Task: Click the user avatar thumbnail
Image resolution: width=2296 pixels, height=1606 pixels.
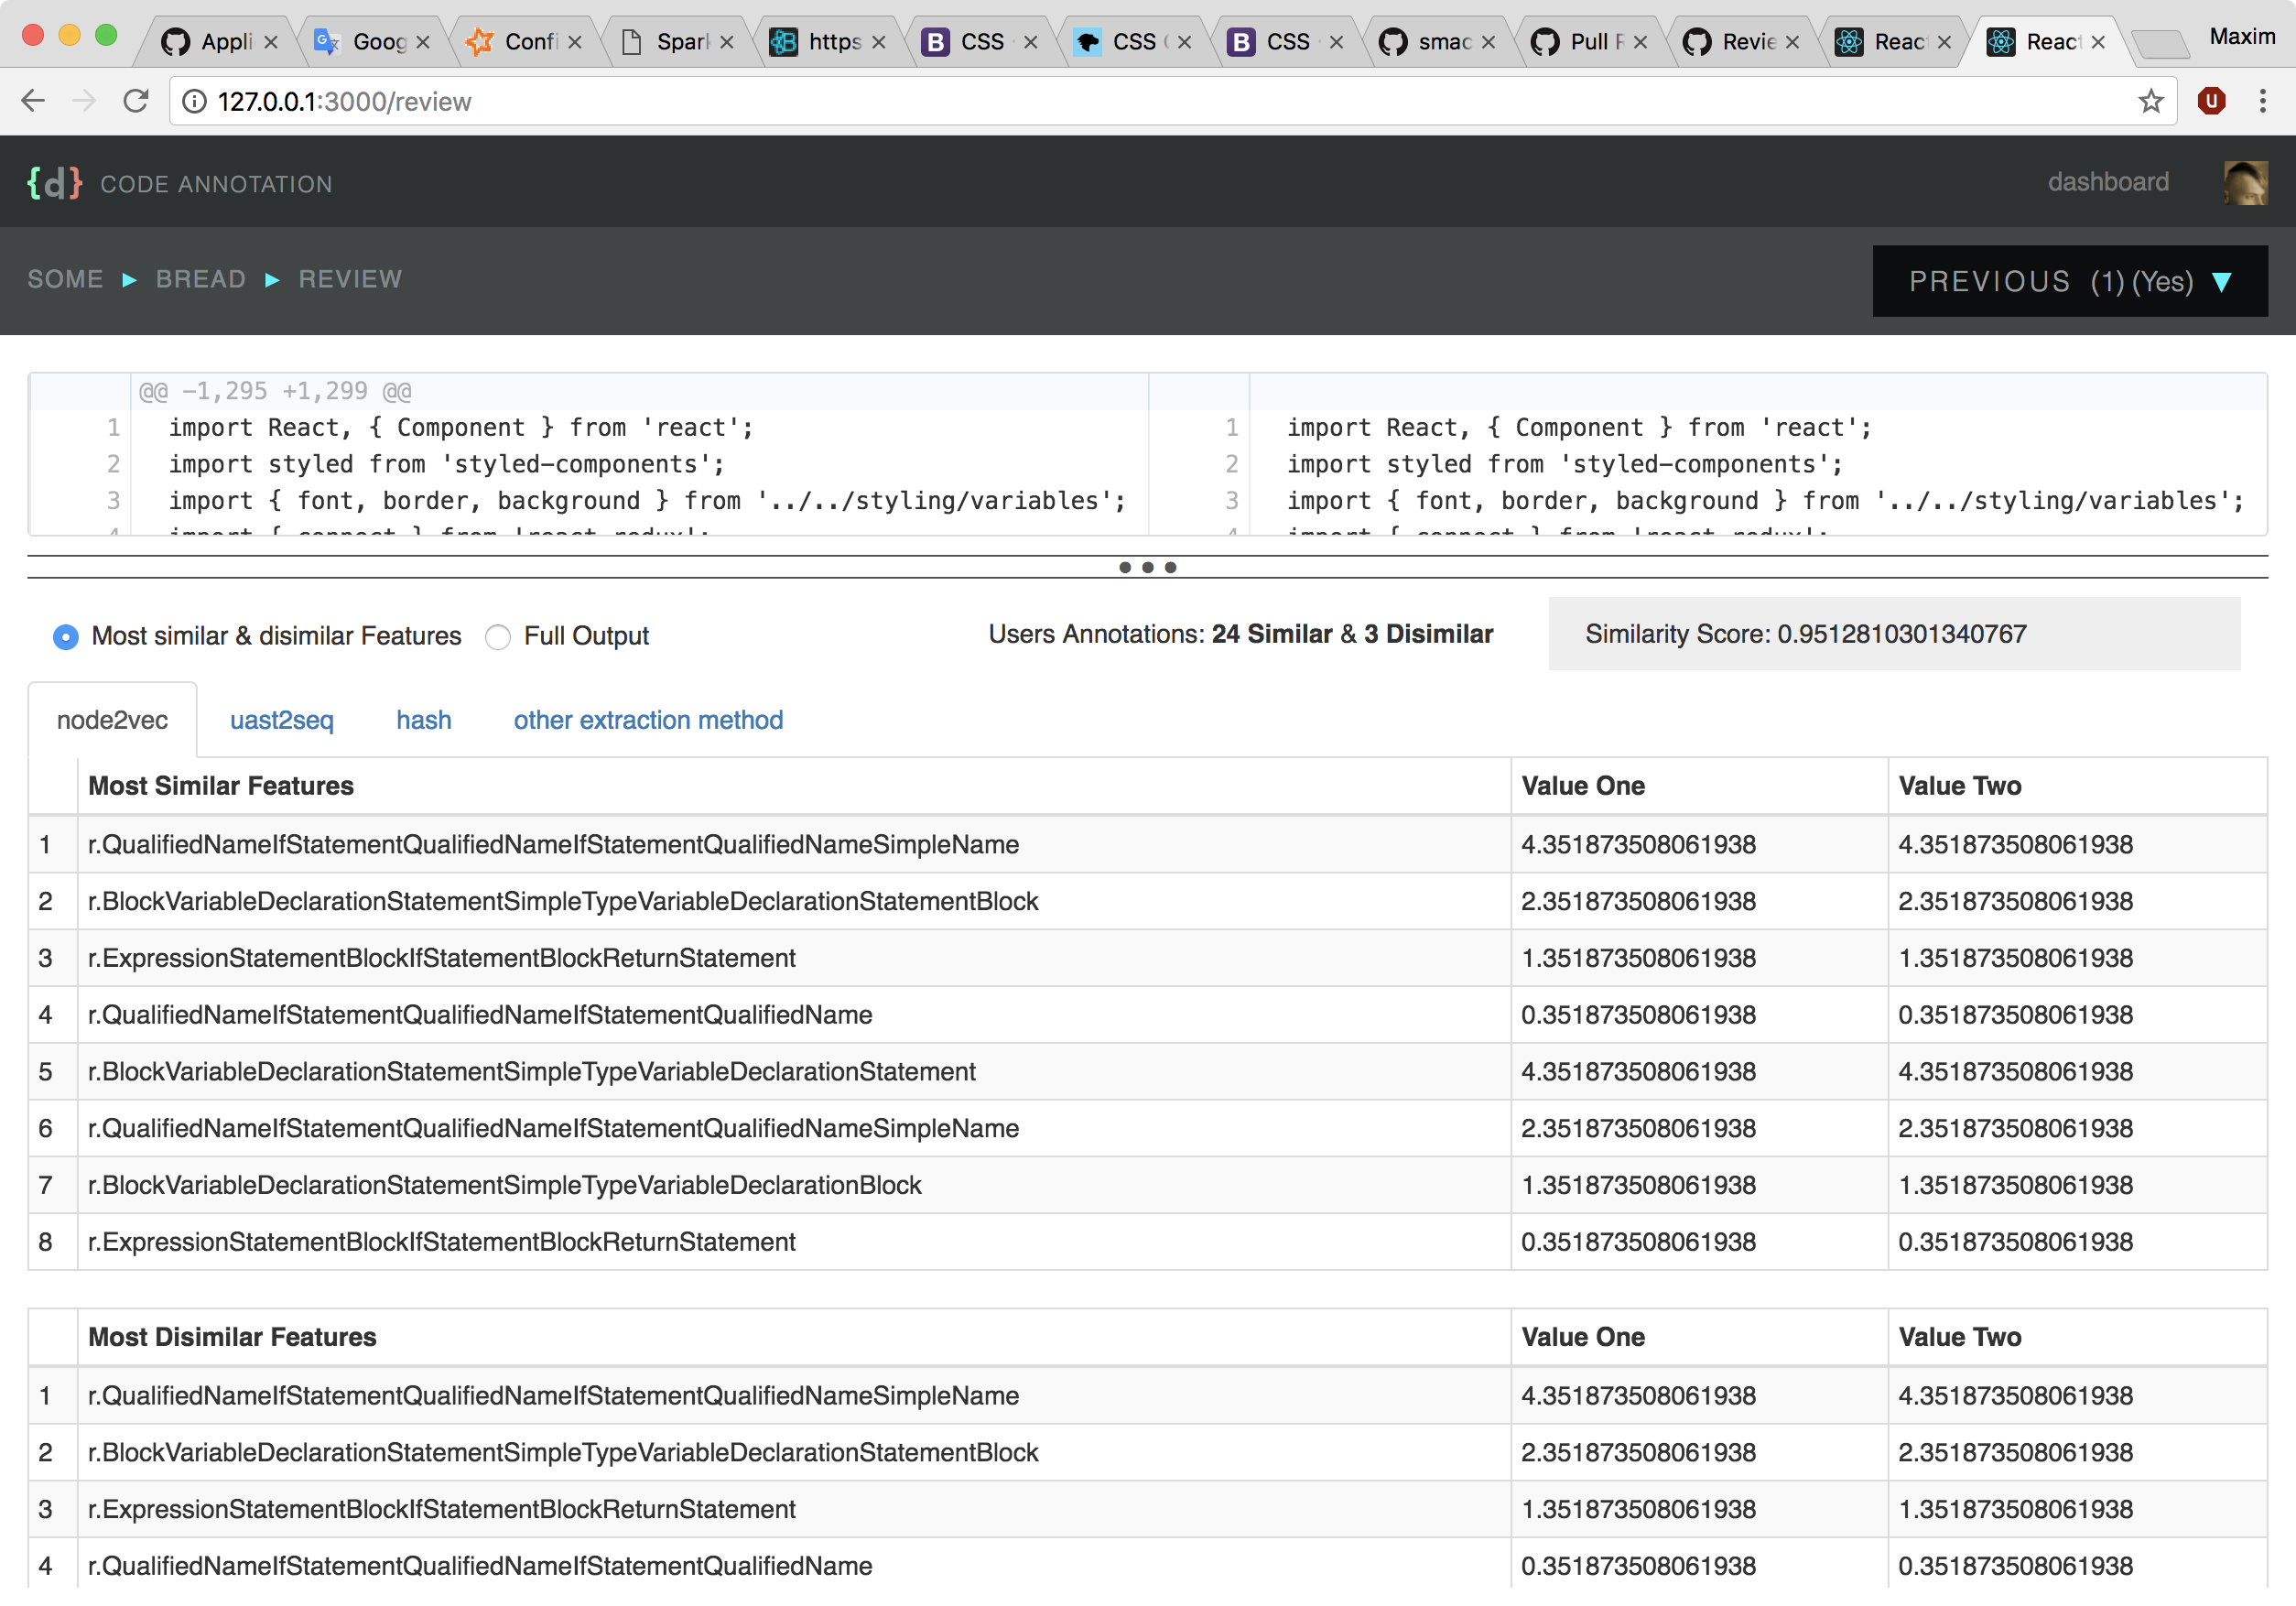Action: (x=2244, y=183)
